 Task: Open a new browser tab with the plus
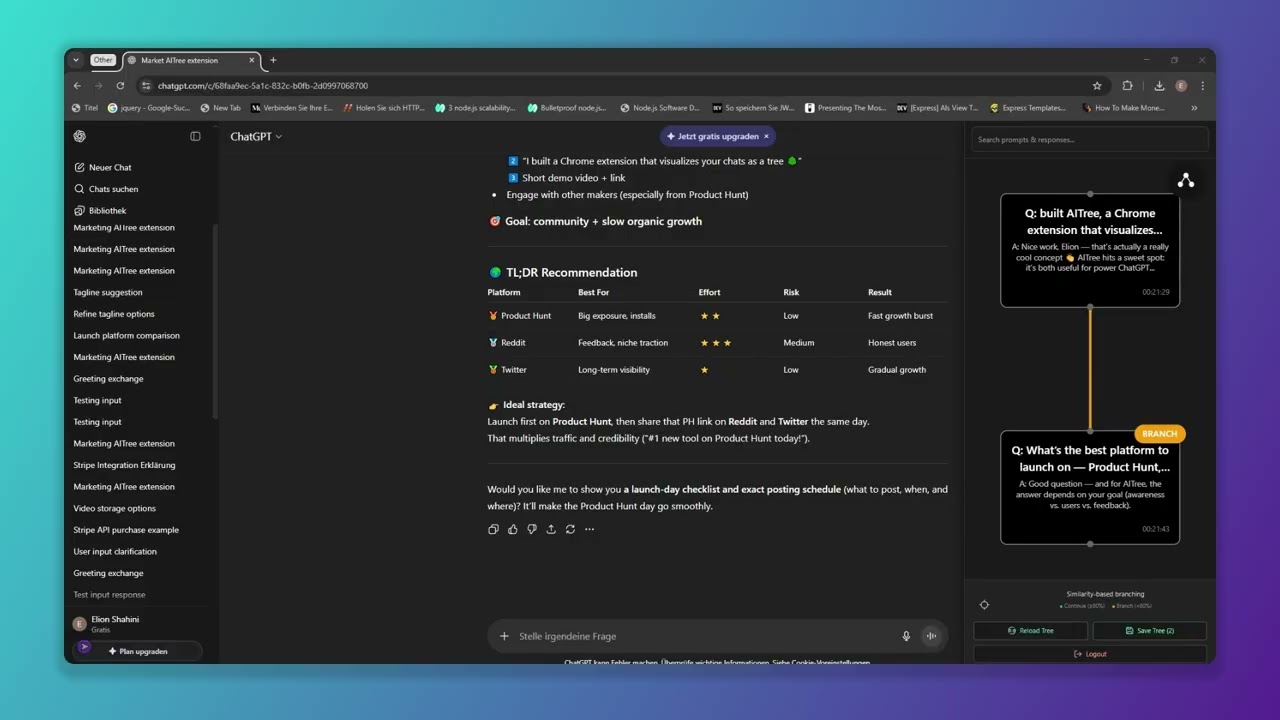tap(273, 60)
